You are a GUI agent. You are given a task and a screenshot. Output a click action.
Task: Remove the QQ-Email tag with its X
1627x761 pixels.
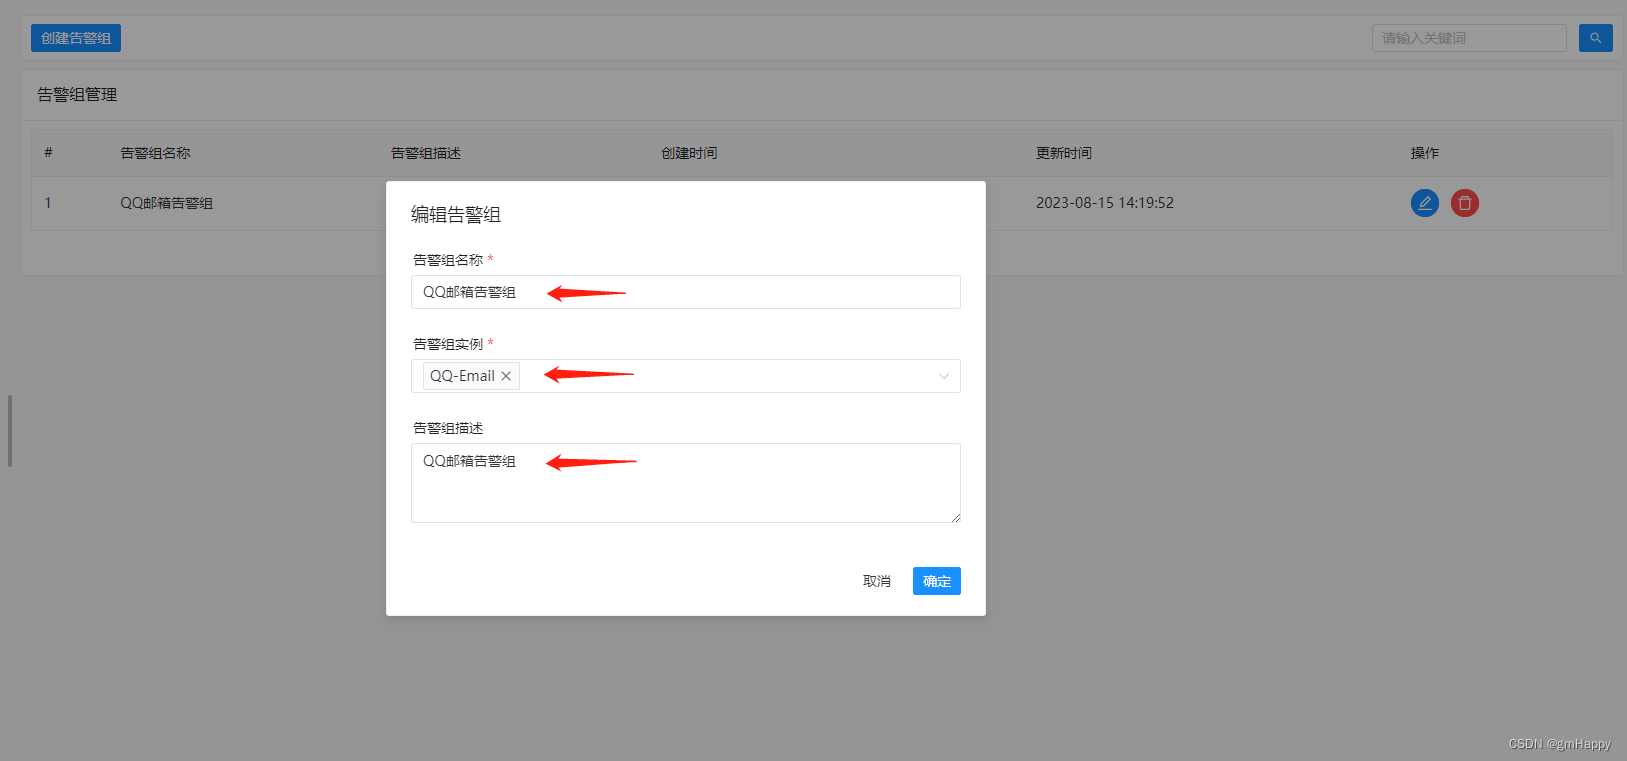click(506, 376)
